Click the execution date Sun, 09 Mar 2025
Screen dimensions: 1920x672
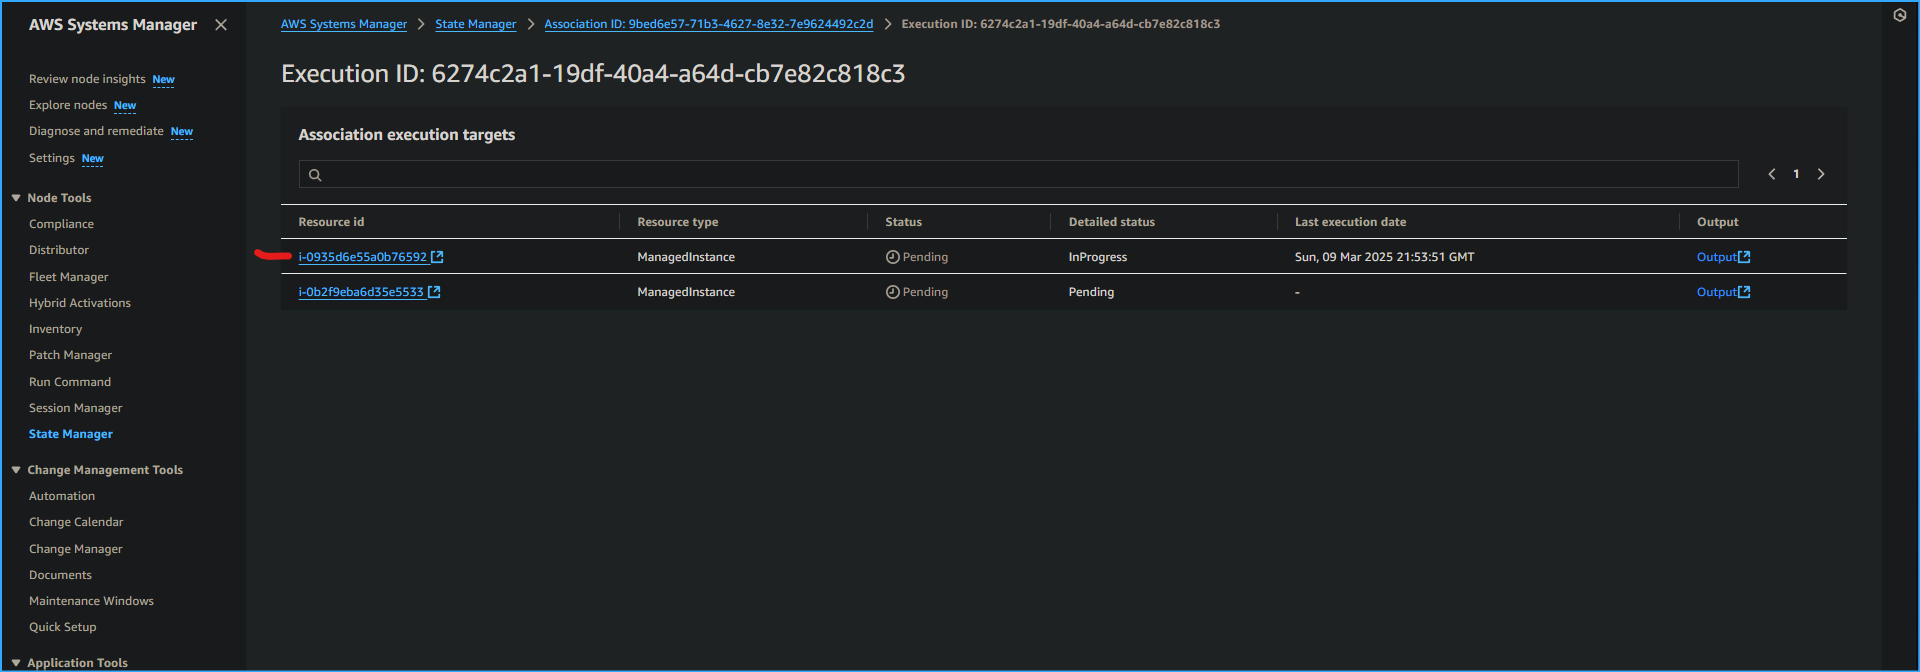[x=1384, y=257]
